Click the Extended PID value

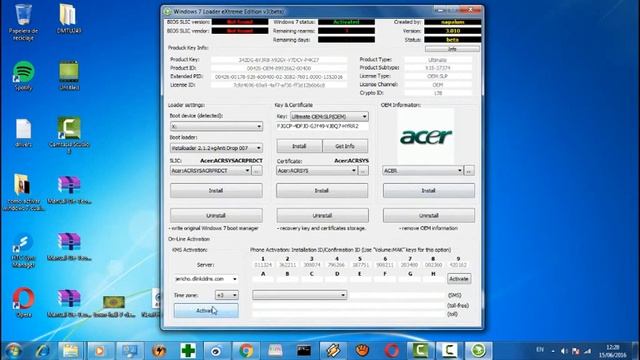point(279,77)
